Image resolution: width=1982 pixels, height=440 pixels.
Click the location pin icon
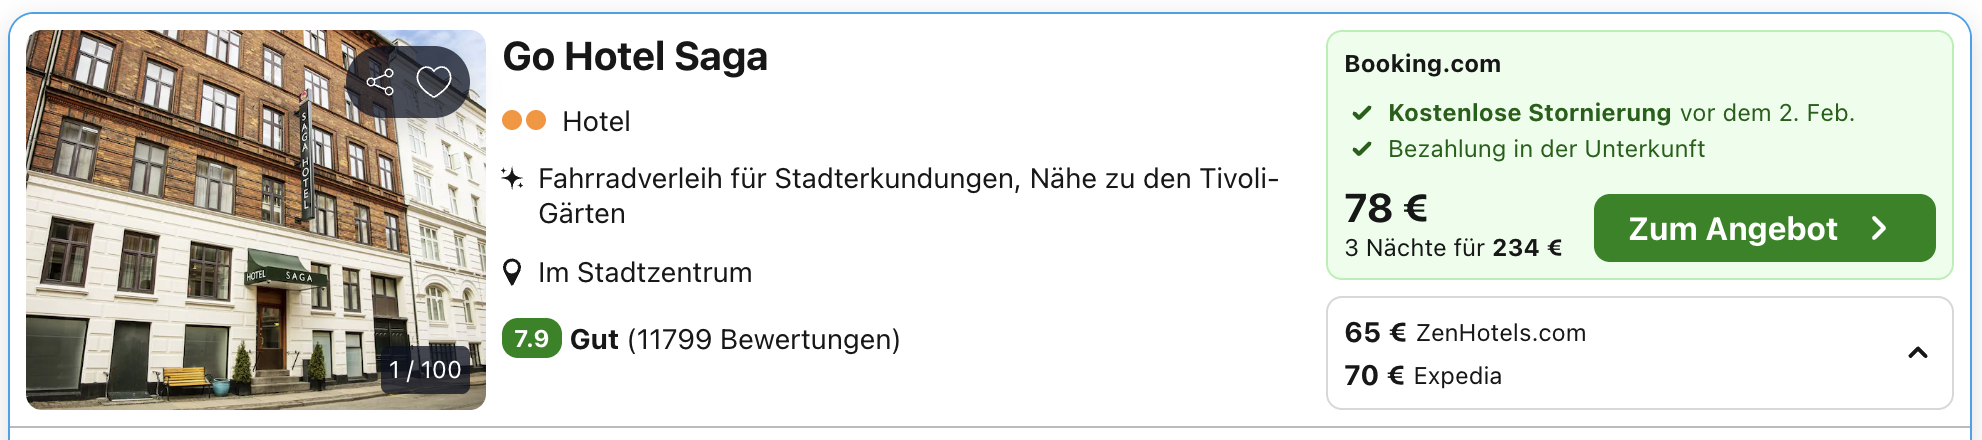click(512, 273)
